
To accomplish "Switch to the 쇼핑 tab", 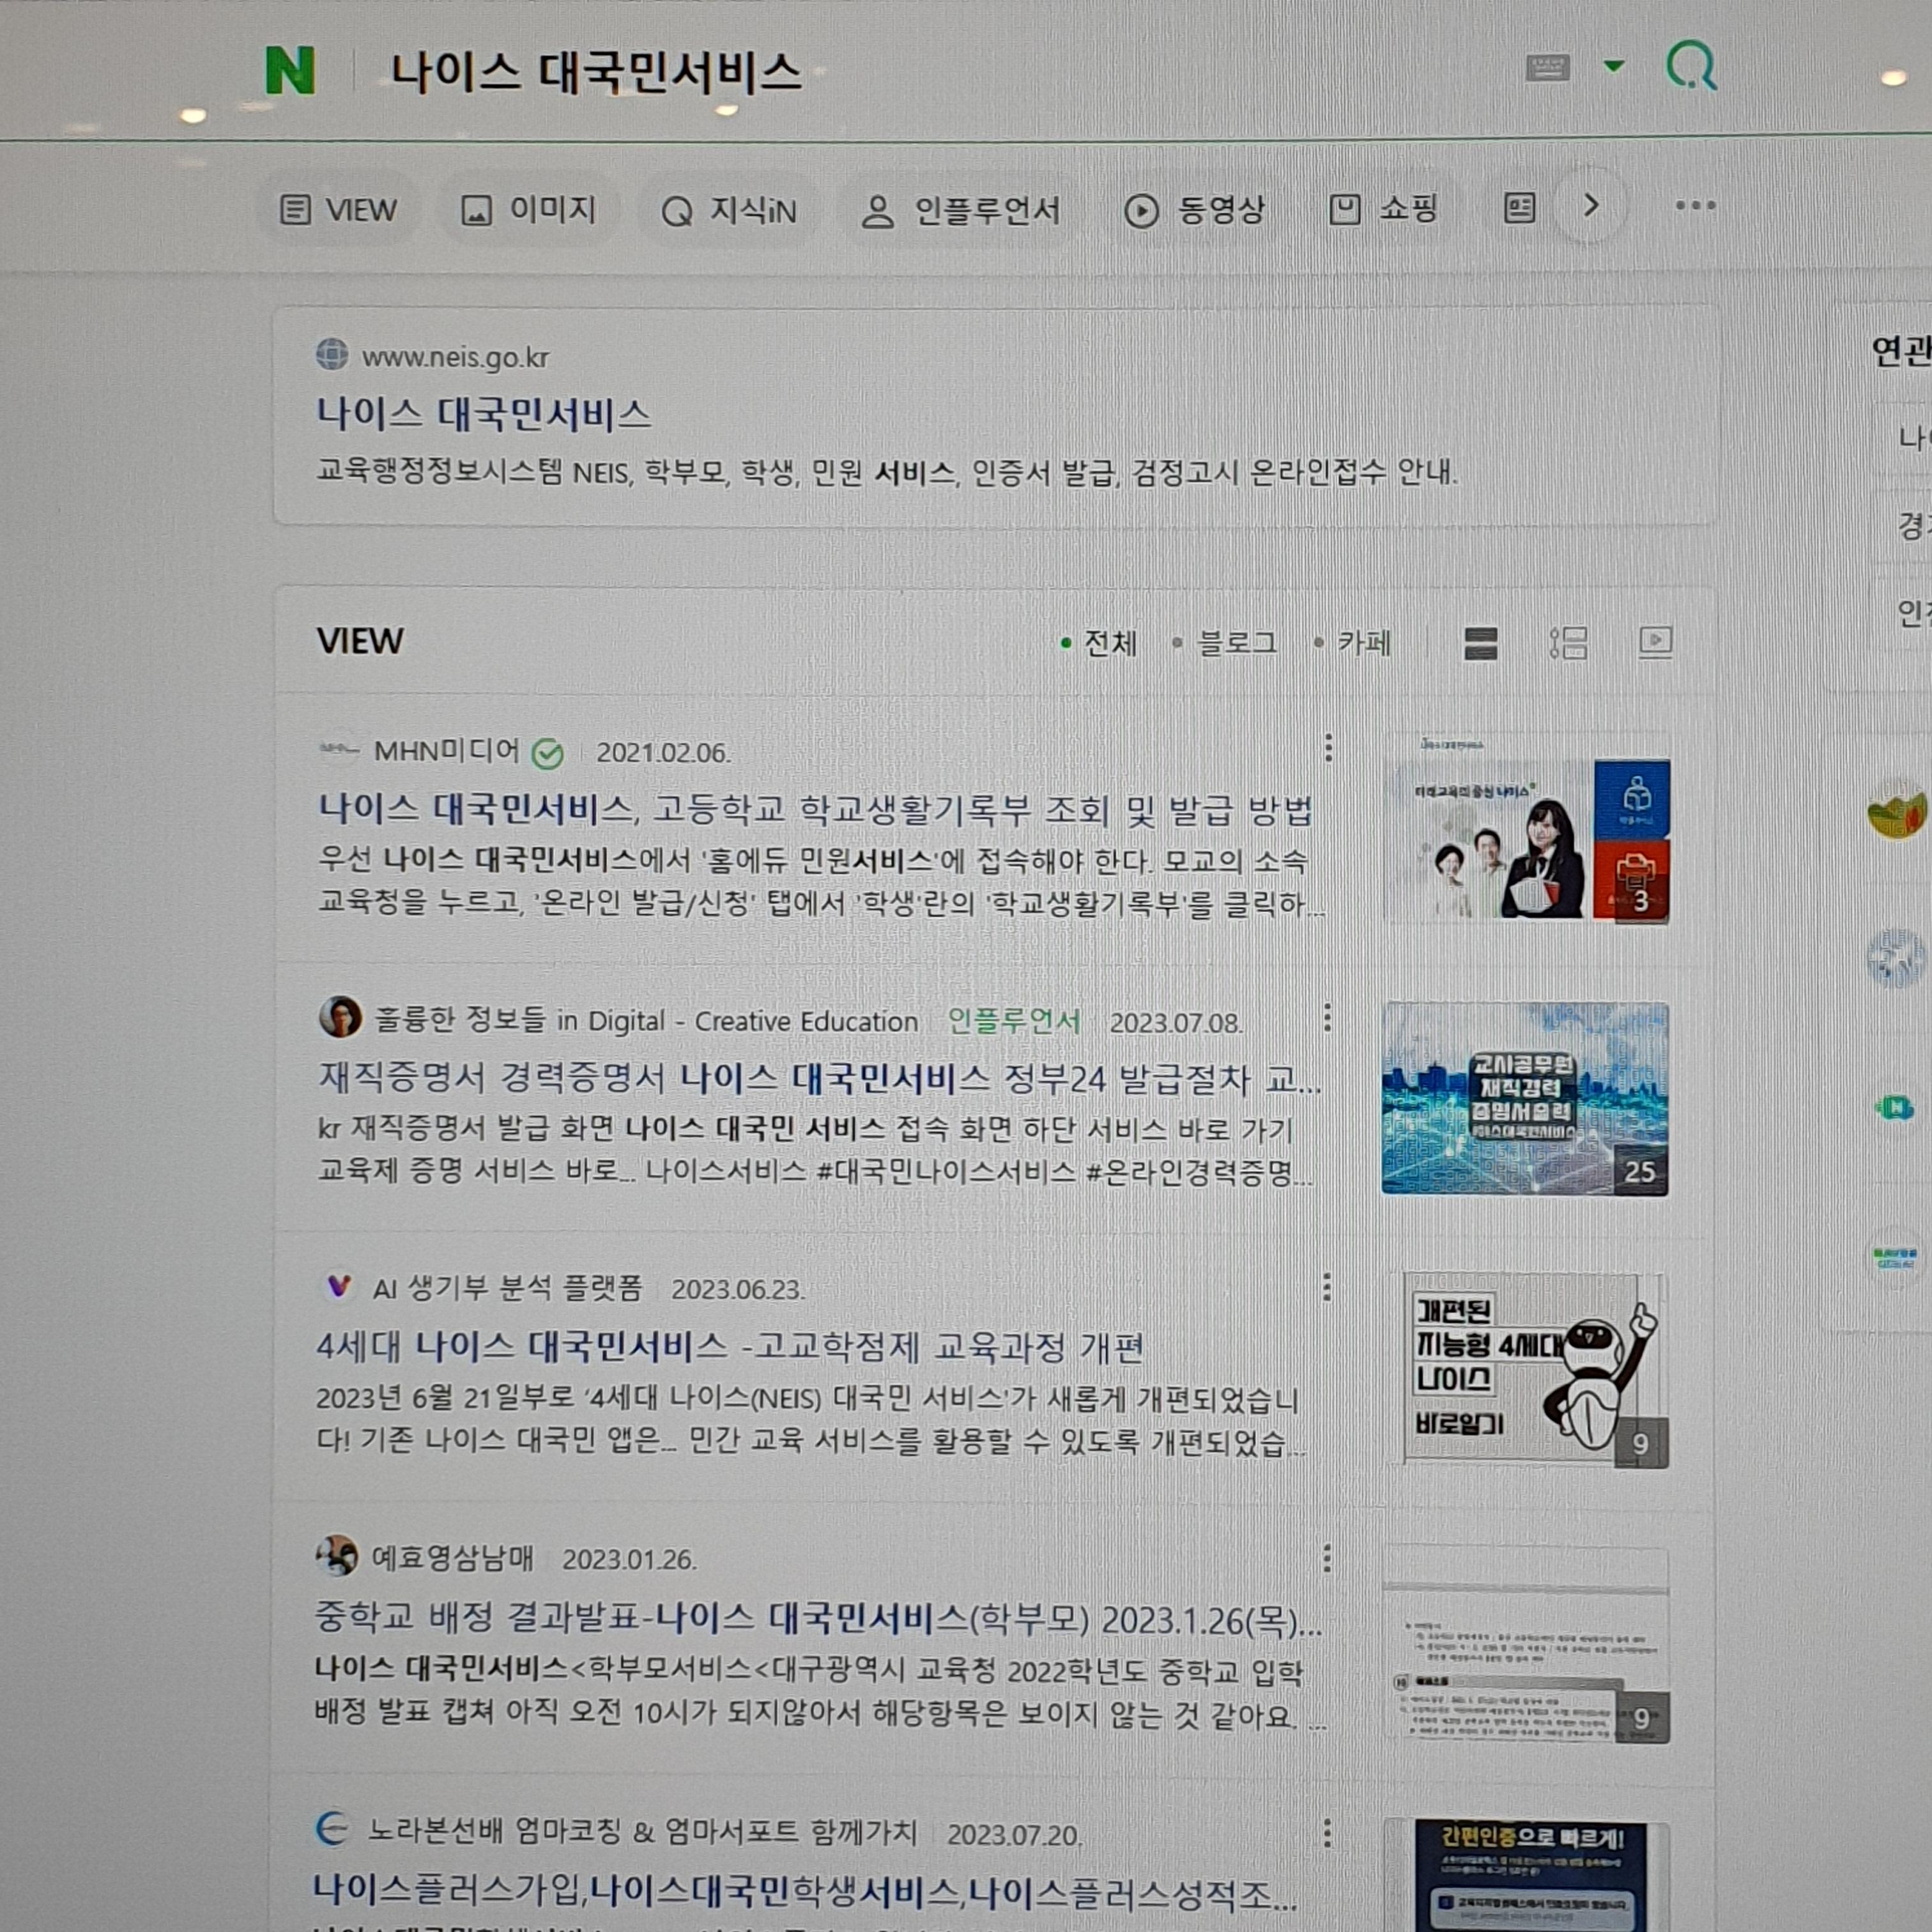I will [1383, 209].
